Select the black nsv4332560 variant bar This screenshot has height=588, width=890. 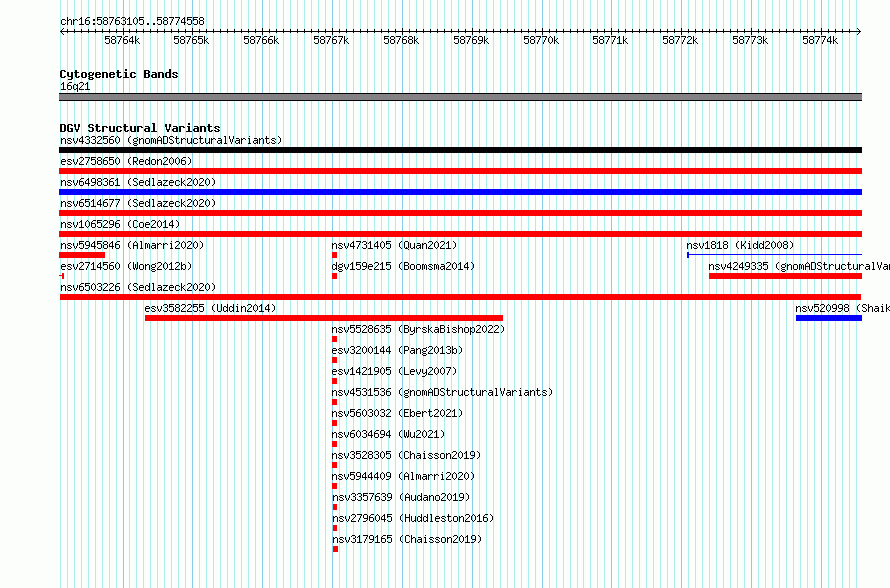[460, 150]
